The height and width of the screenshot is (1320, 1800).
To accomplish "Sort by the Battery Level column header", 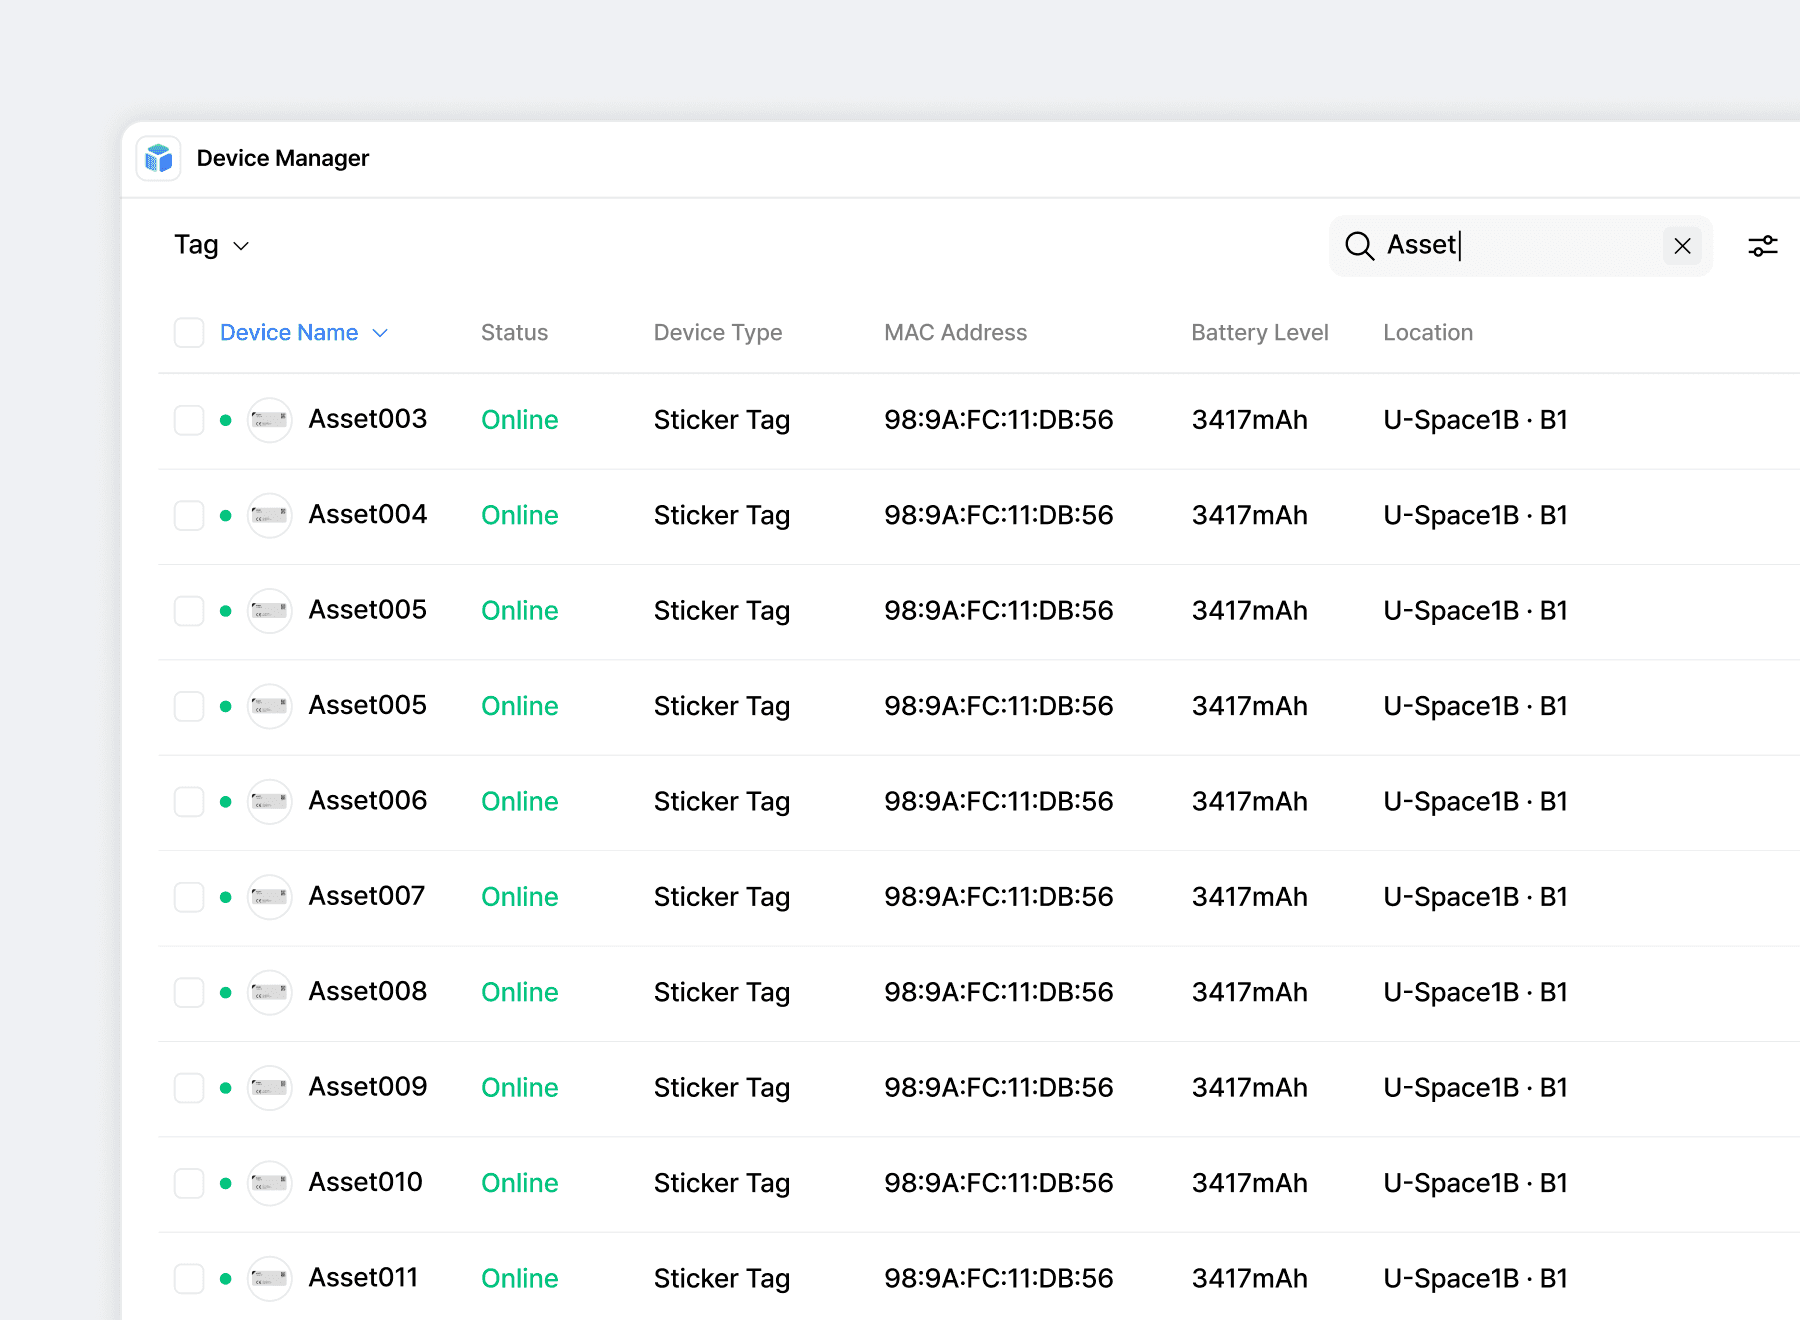I will click(x=1259, y=333).
